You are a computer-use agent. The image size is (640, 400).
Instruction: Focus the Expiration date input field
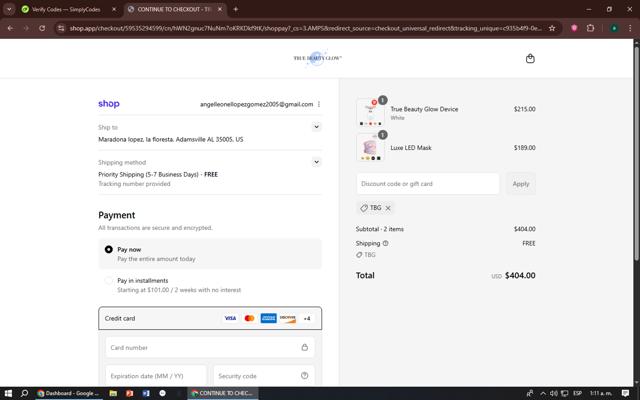coord(156,376)
